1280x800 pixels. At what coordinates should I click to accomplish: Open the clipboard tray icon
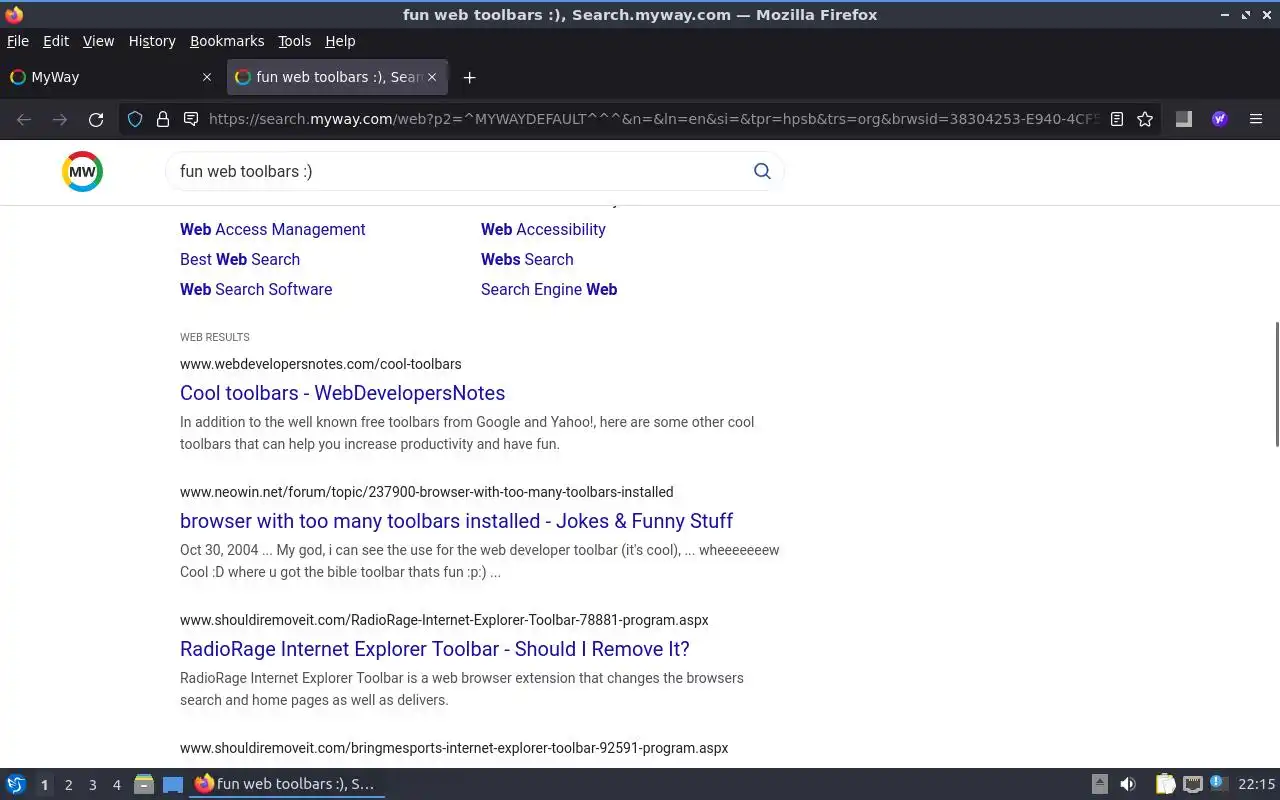tap(1165, 784)
